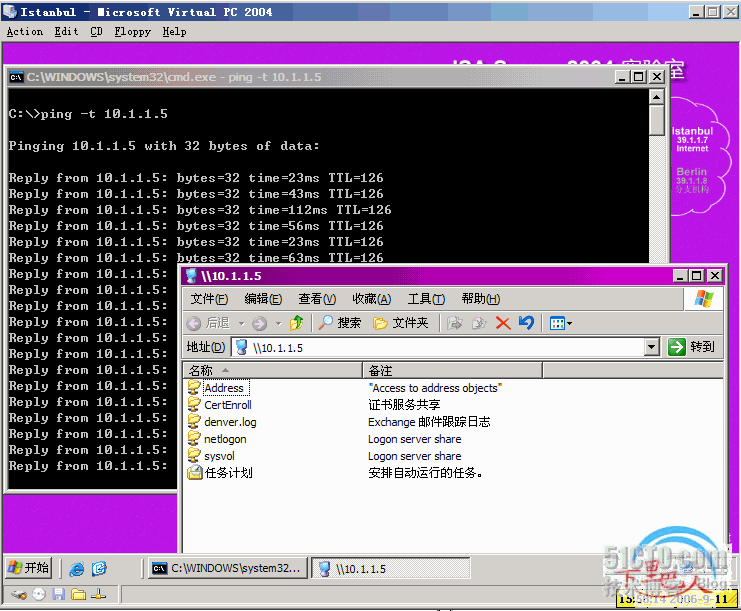Viewport: 741px width, 611px height.
Task: Toggle the 文件夹 folders pane button
Action: (x=400, y=323)
